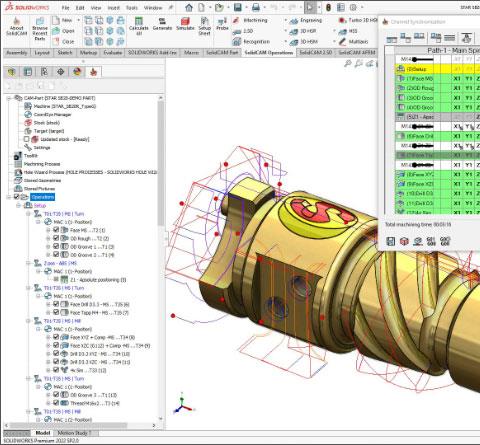This screenshot has width=480, height=445.
Task: Open the FeatureManager design tree tab
Action: [x=12, y=72]
